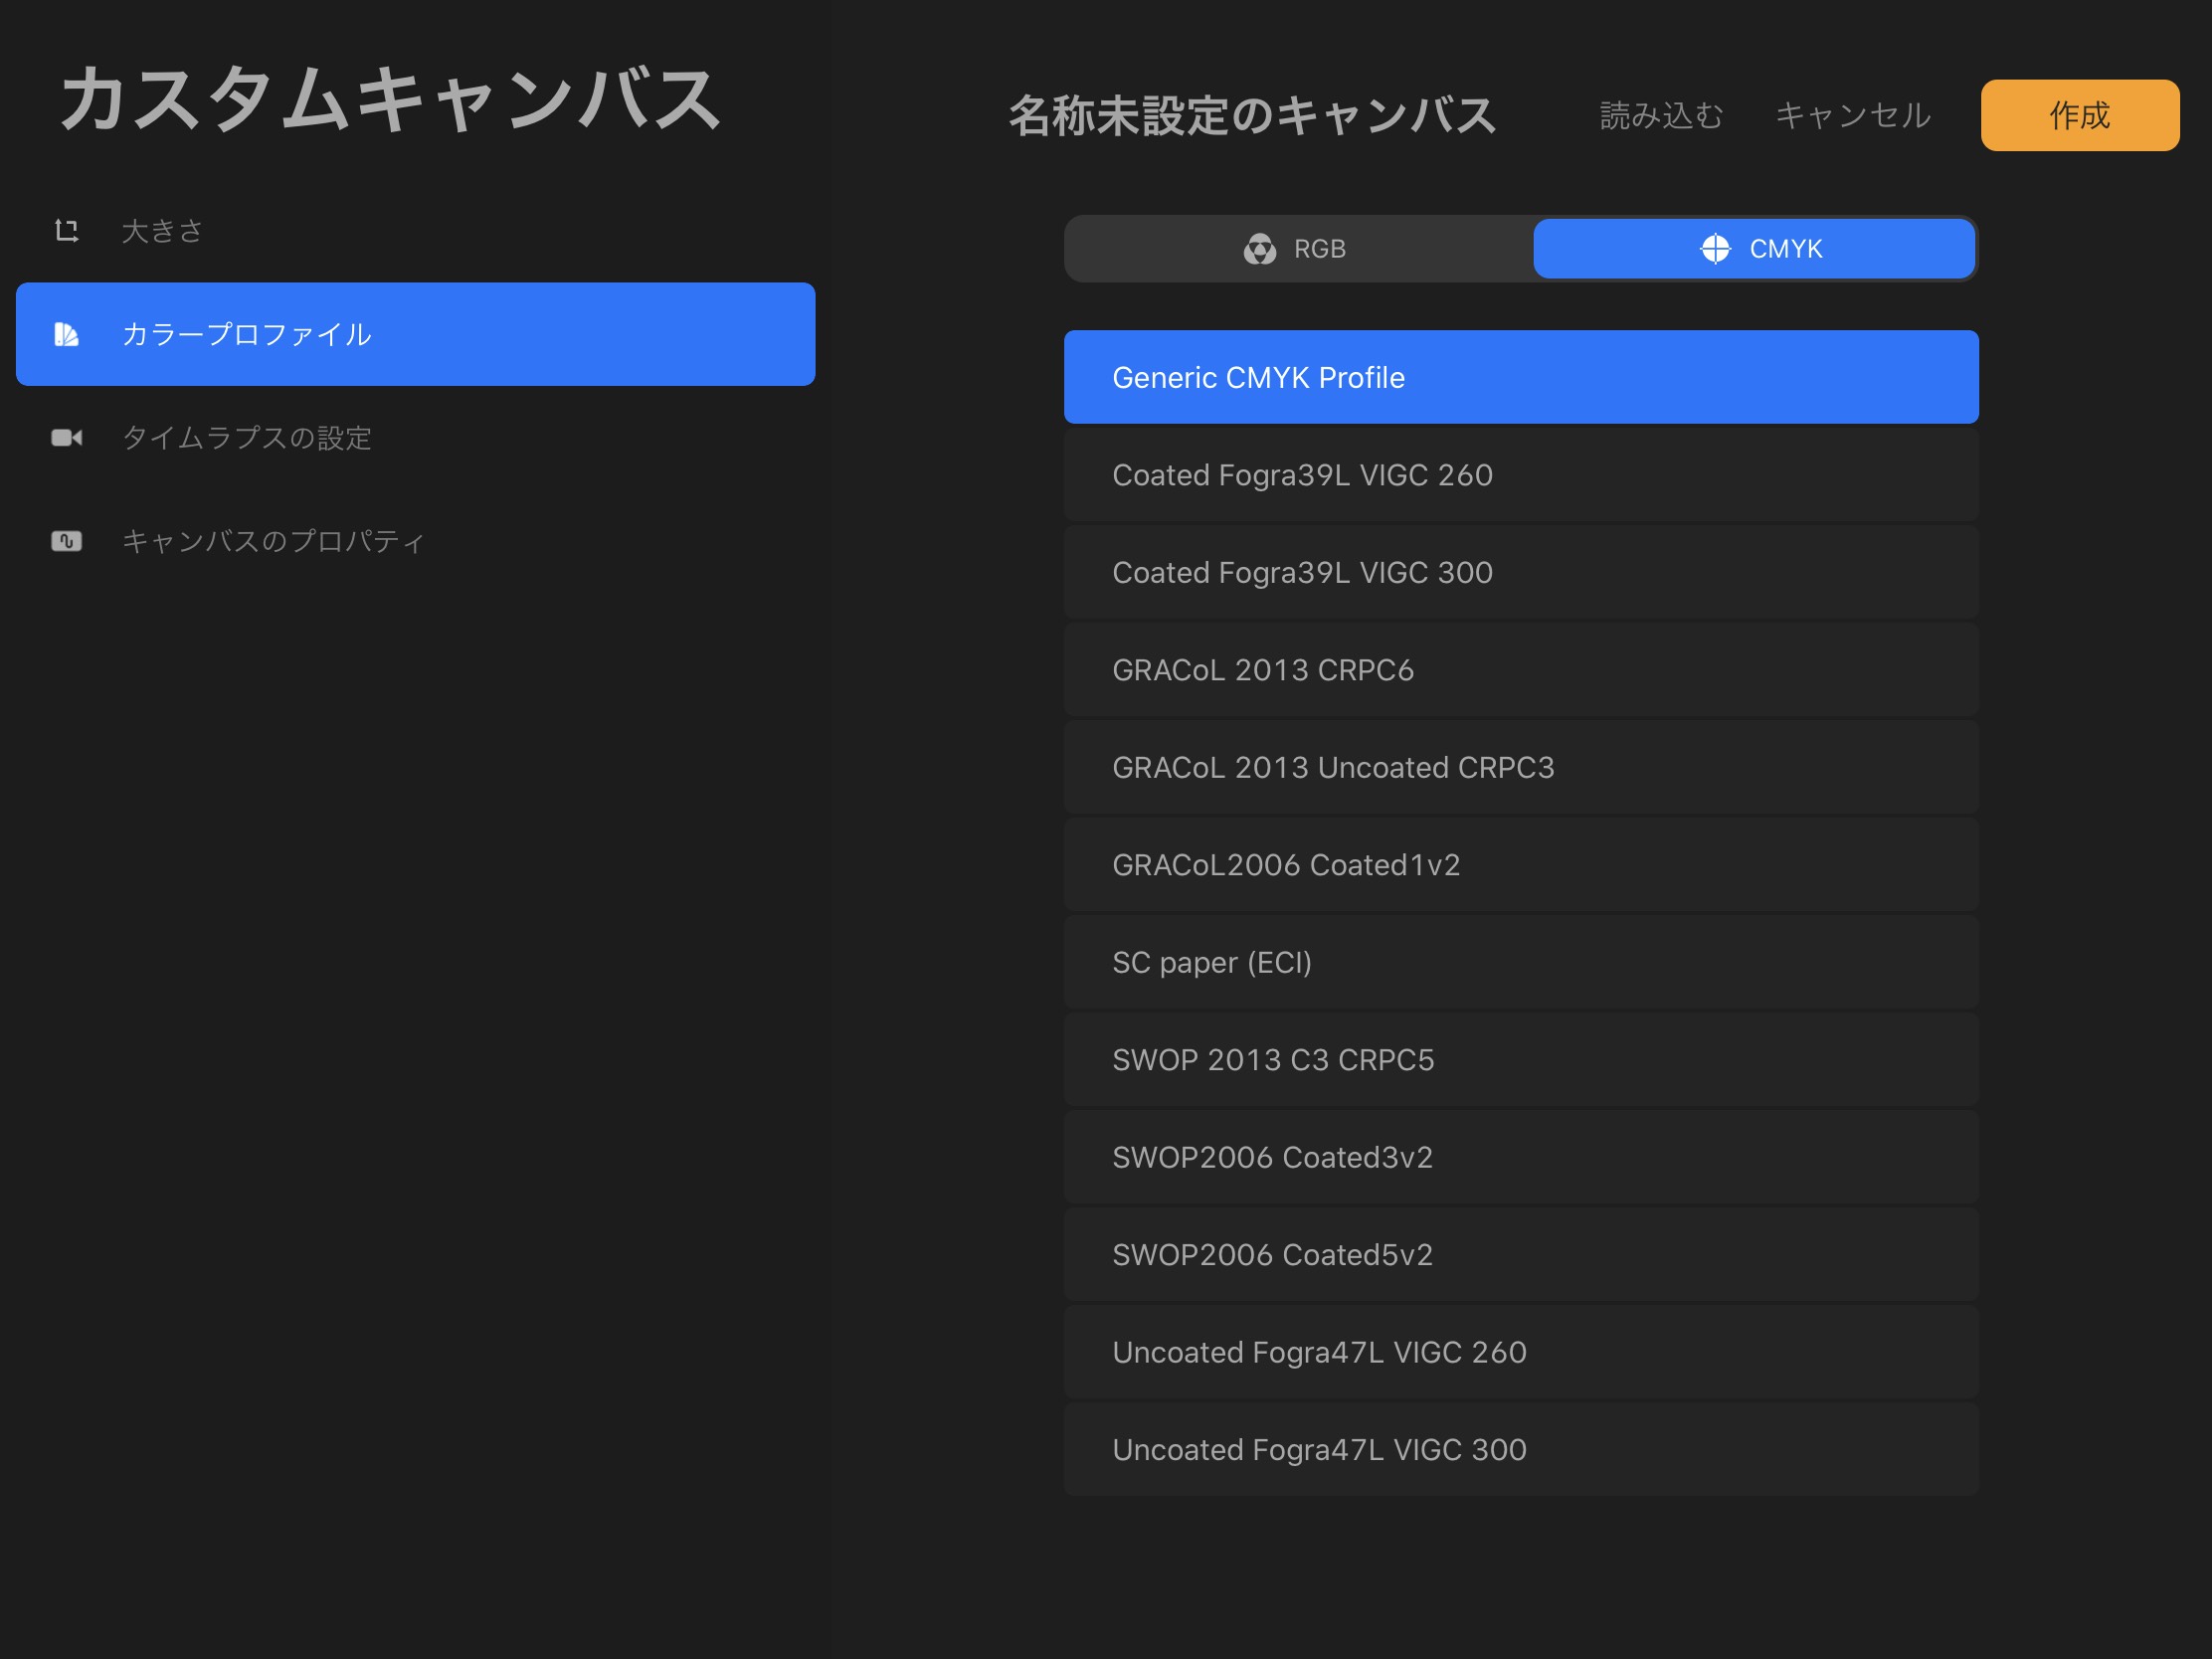
Task: Pick GRACoL2006 Coated1v2 profile
Action: pyautogui.click(x=1521, y=865)
